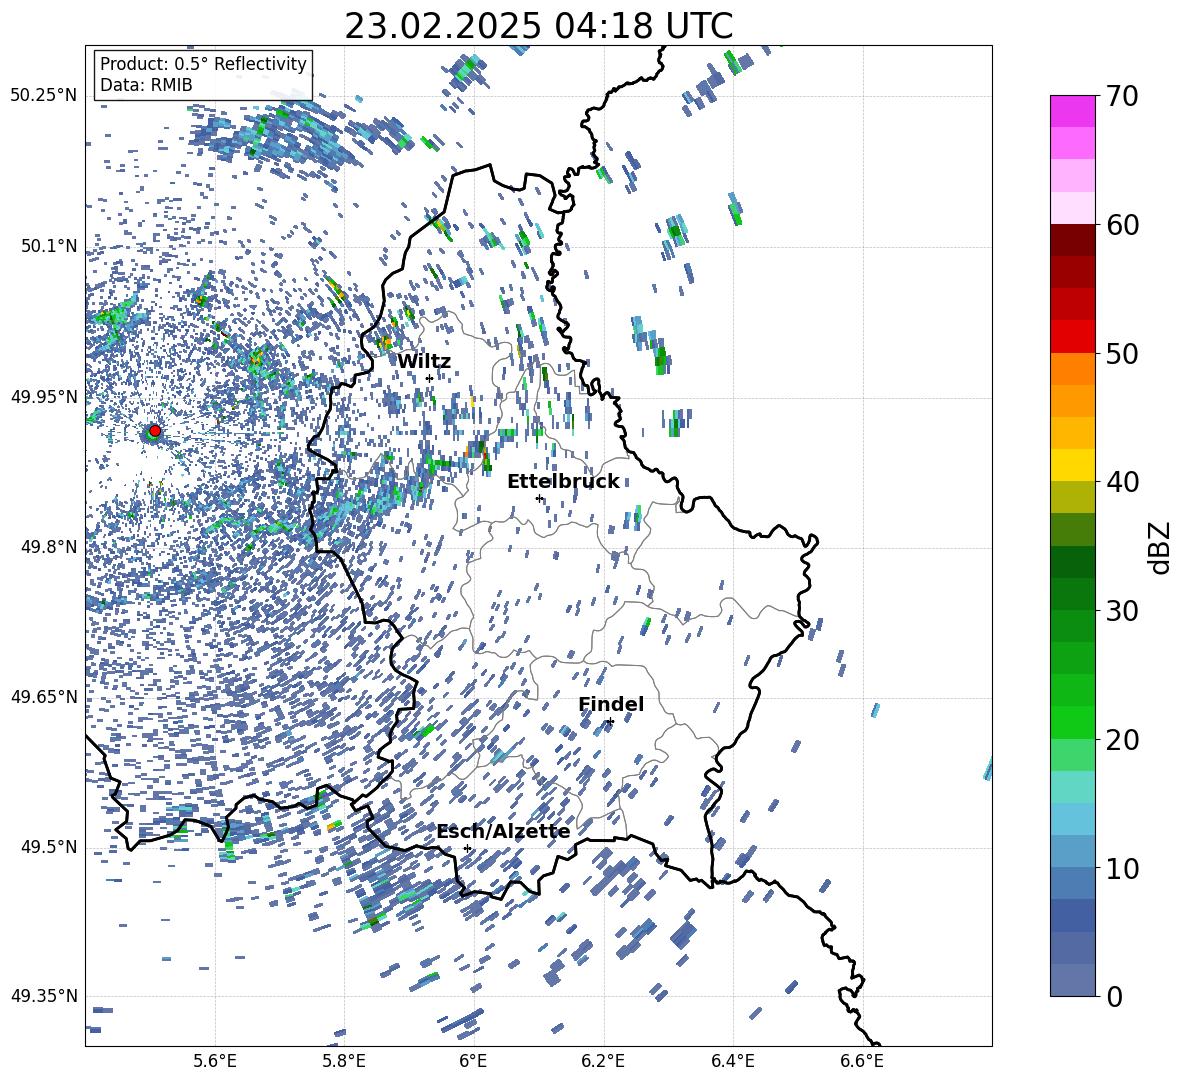Screen dimensions: 1184x1081
Task: Click the 40 dBZ colorbar tick label
Action: [1122, 482]
